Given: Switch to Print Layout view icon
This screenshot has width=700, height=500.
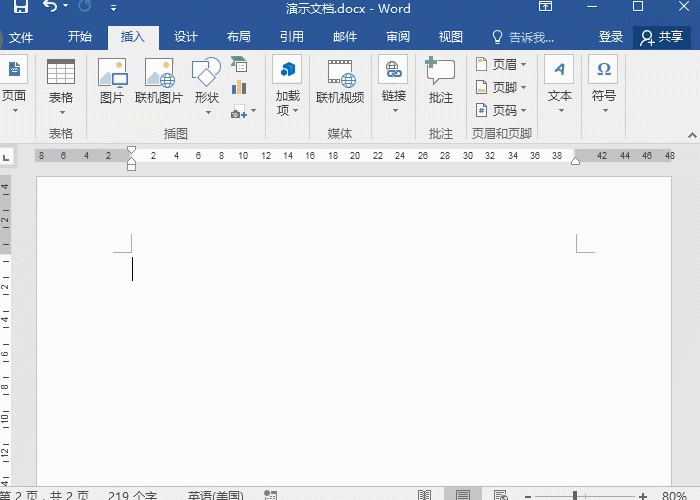Looking at the screenshot, I should [463, 495].
